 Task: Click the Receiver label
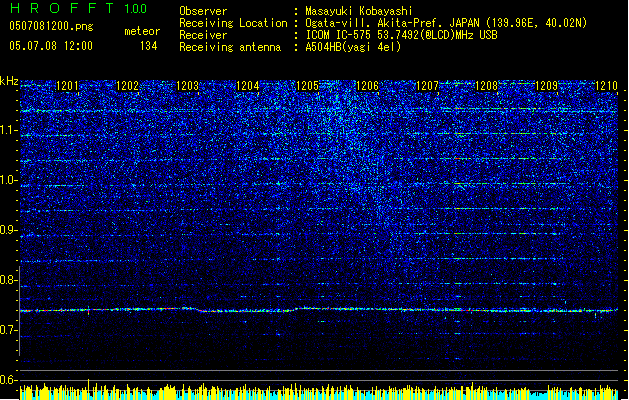pos(203,35)
